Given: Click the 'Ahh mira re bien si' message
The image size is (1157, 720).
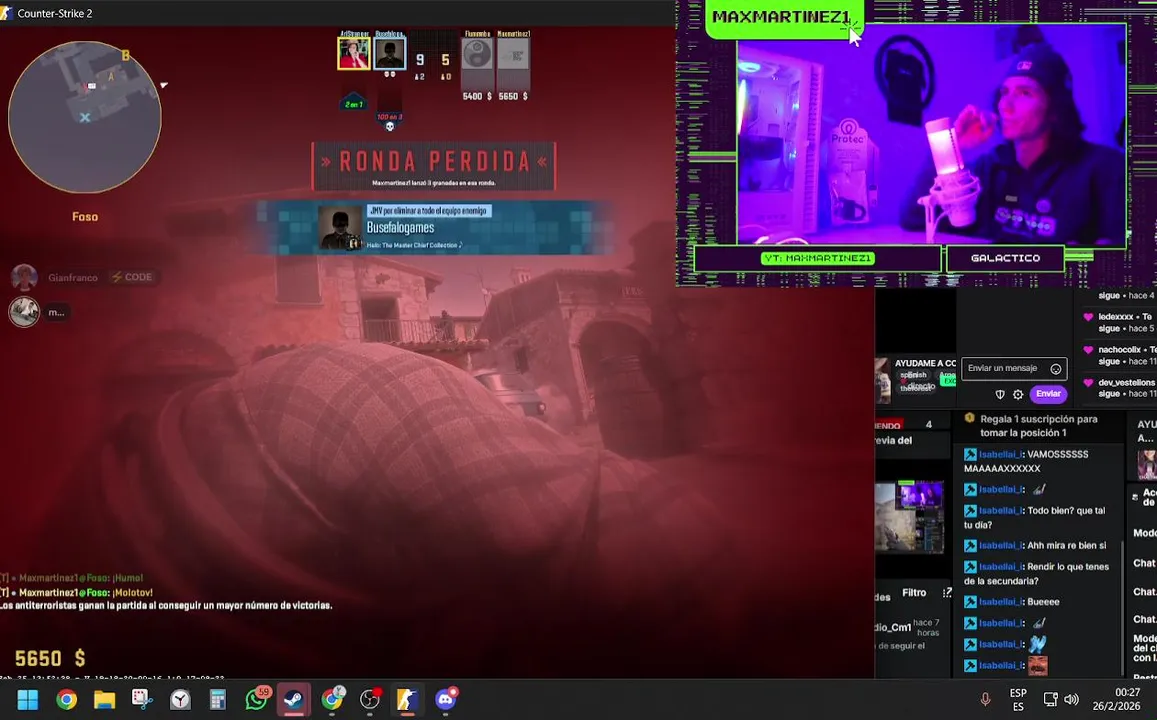Looking at the screenshot, I should click(1035, 546).
